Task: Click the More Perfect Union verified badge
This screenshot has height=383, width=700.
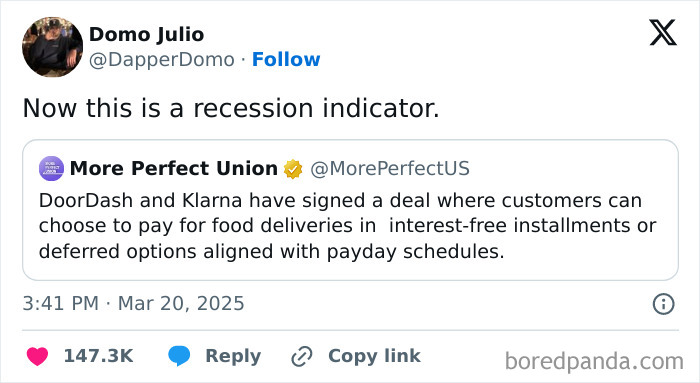Action: coord(293,169)
